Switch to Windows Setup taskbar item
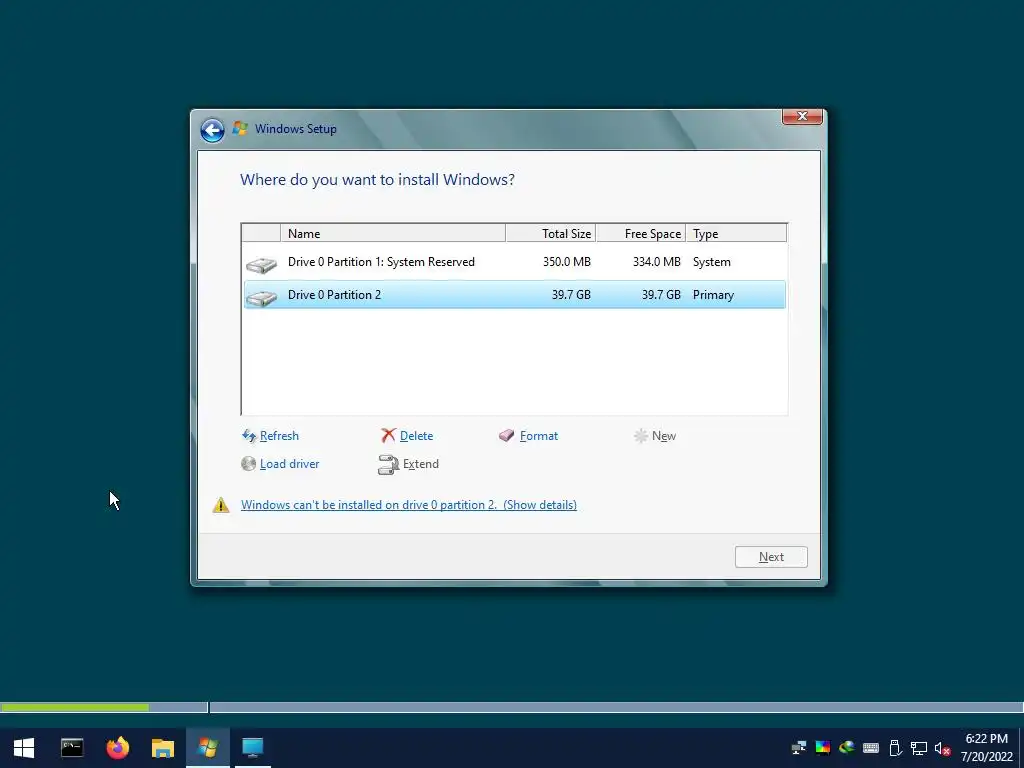Viewport: 1024px width, 768px height. (x=208, y=747)
